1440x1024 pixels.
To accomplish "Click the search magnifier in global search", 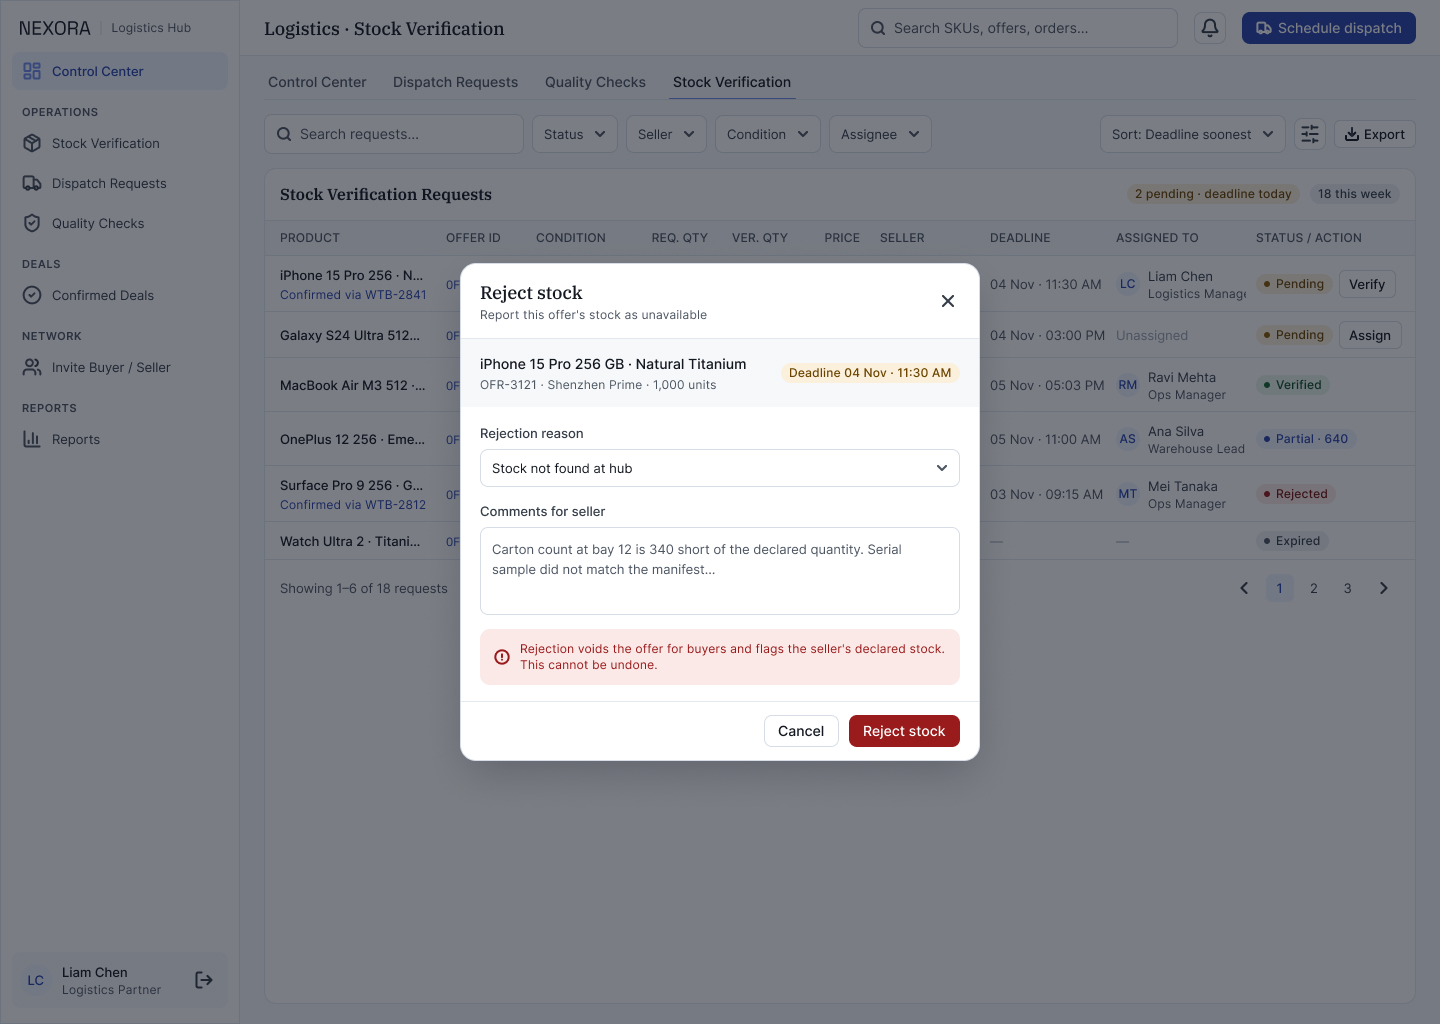I will tap(878, 28).
